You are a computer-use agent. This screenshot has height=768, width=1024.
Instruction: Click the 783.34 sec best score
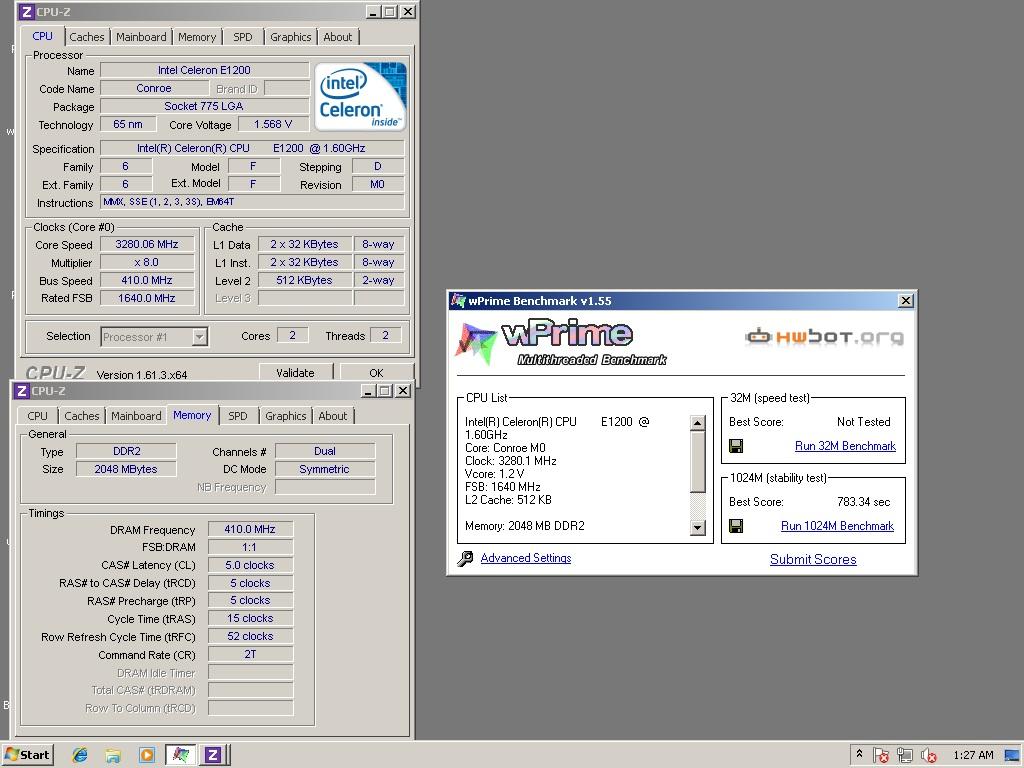pyautogui.click(x=863, y=502)
